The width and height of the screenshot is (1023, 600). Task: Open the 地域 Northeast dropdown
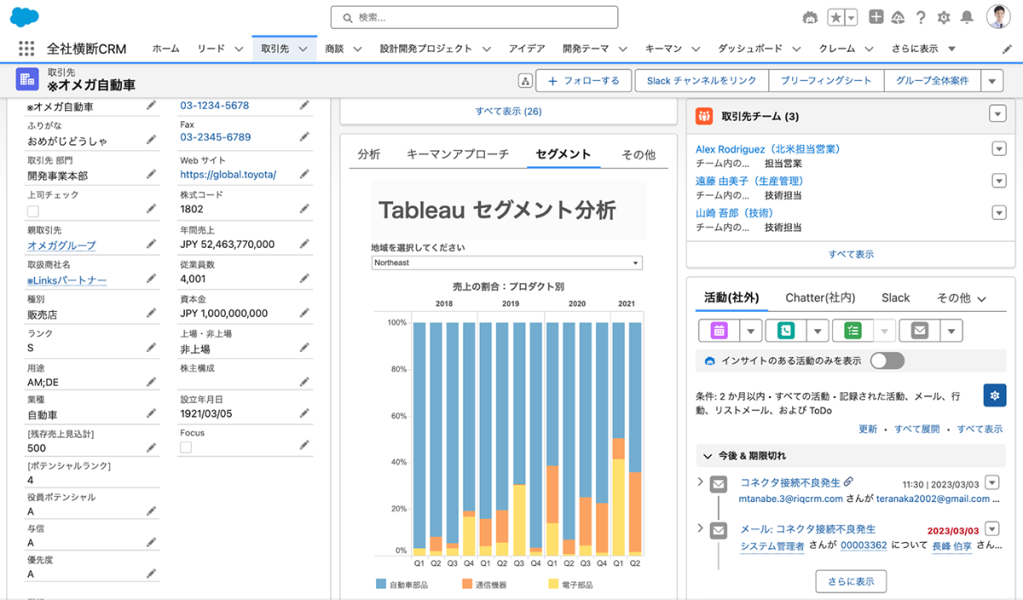[x=507, y=263]
